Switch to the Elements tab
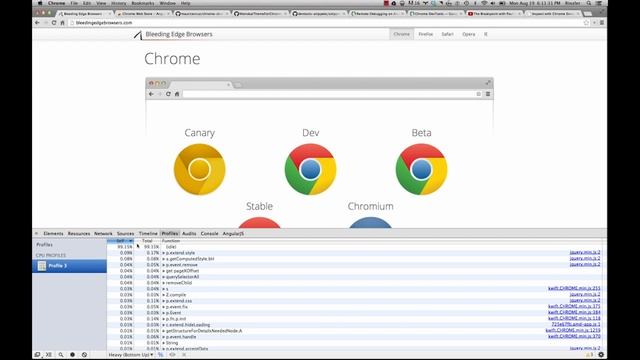Image resolution: width=640 pixels, height=360 pixels. point(53,233)
